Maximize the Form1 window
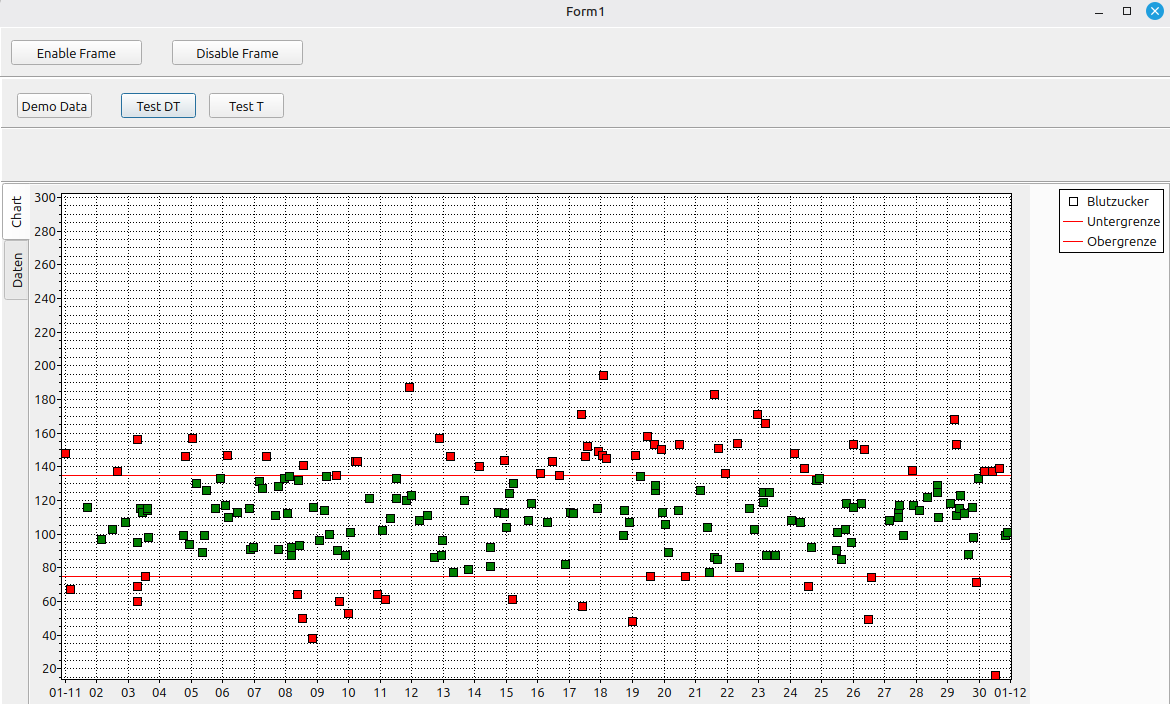Viewport: 1170px width, 704px height. pos(1127,12)
